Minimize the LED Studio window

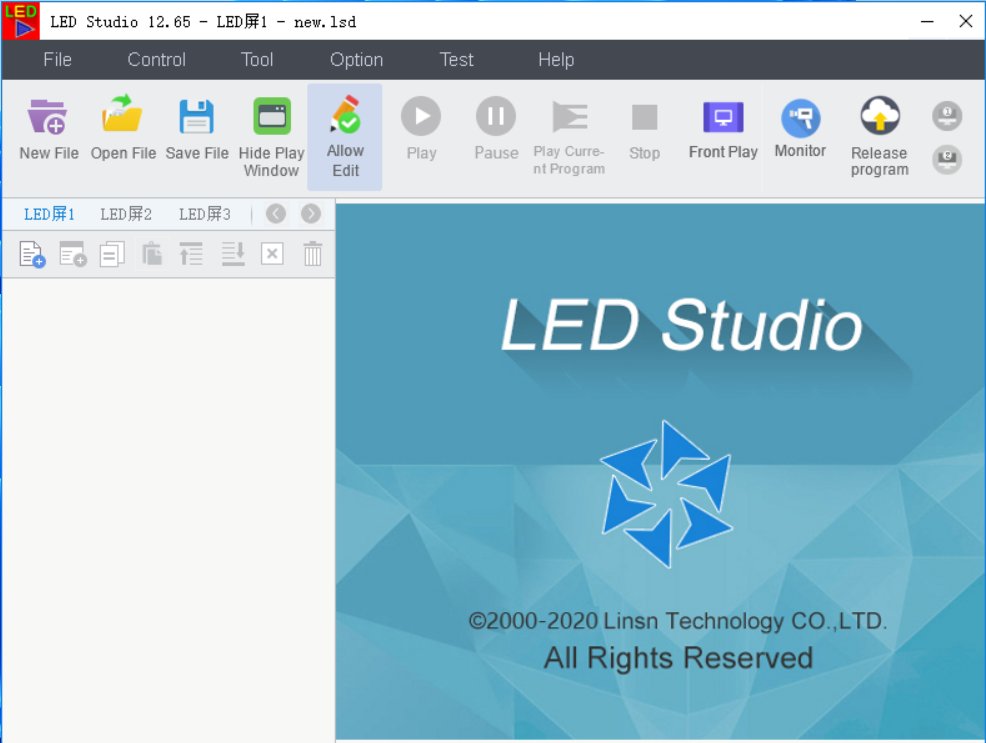[x=927, y=21]
